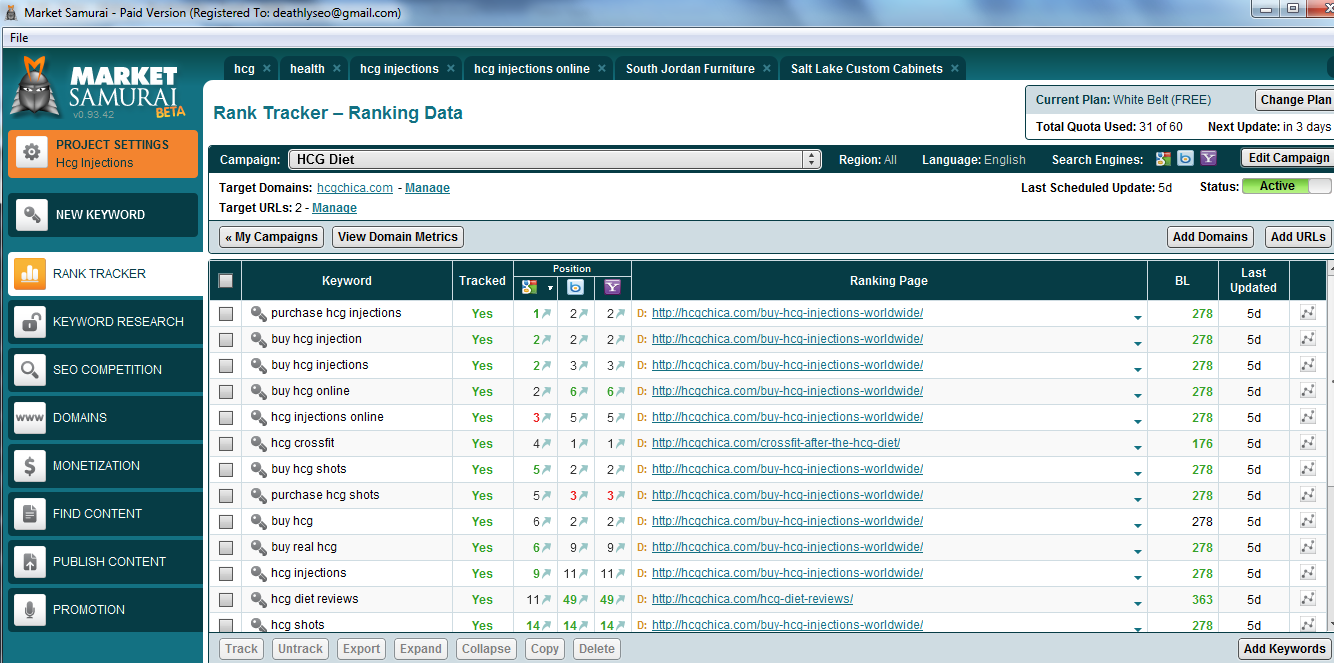Viewport: 1334px width, 663px height.
Task: Select the Rank Tracker chart icon
Action: pos(30,273)
